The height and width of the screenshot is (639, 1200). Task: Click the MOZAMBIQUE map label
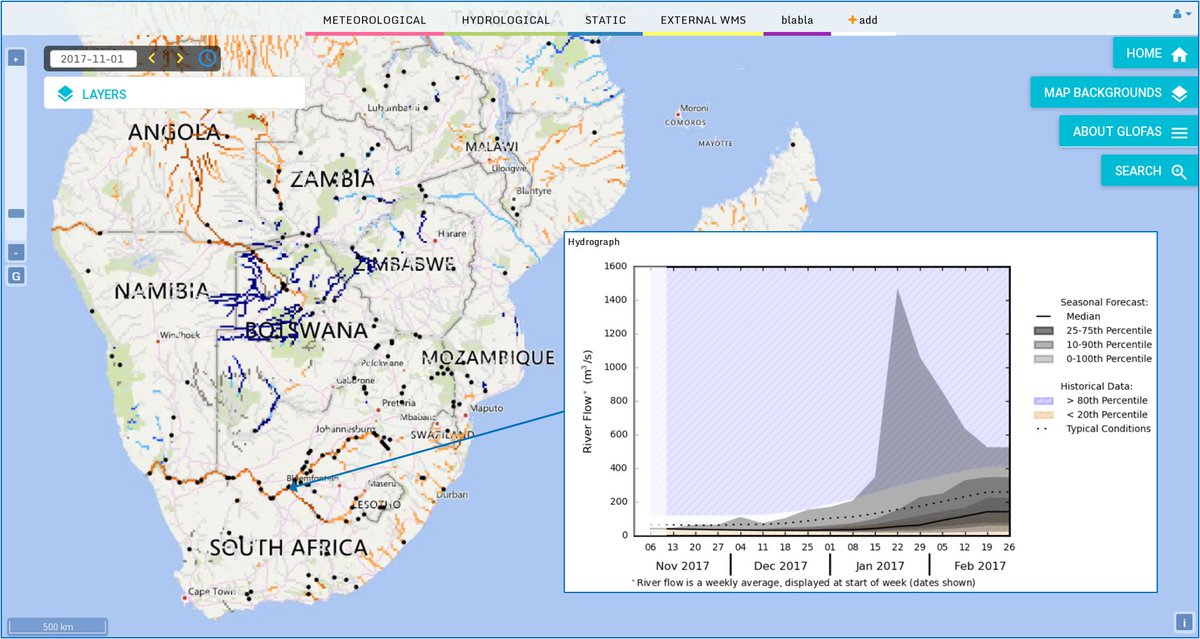(x=488, y=358)
